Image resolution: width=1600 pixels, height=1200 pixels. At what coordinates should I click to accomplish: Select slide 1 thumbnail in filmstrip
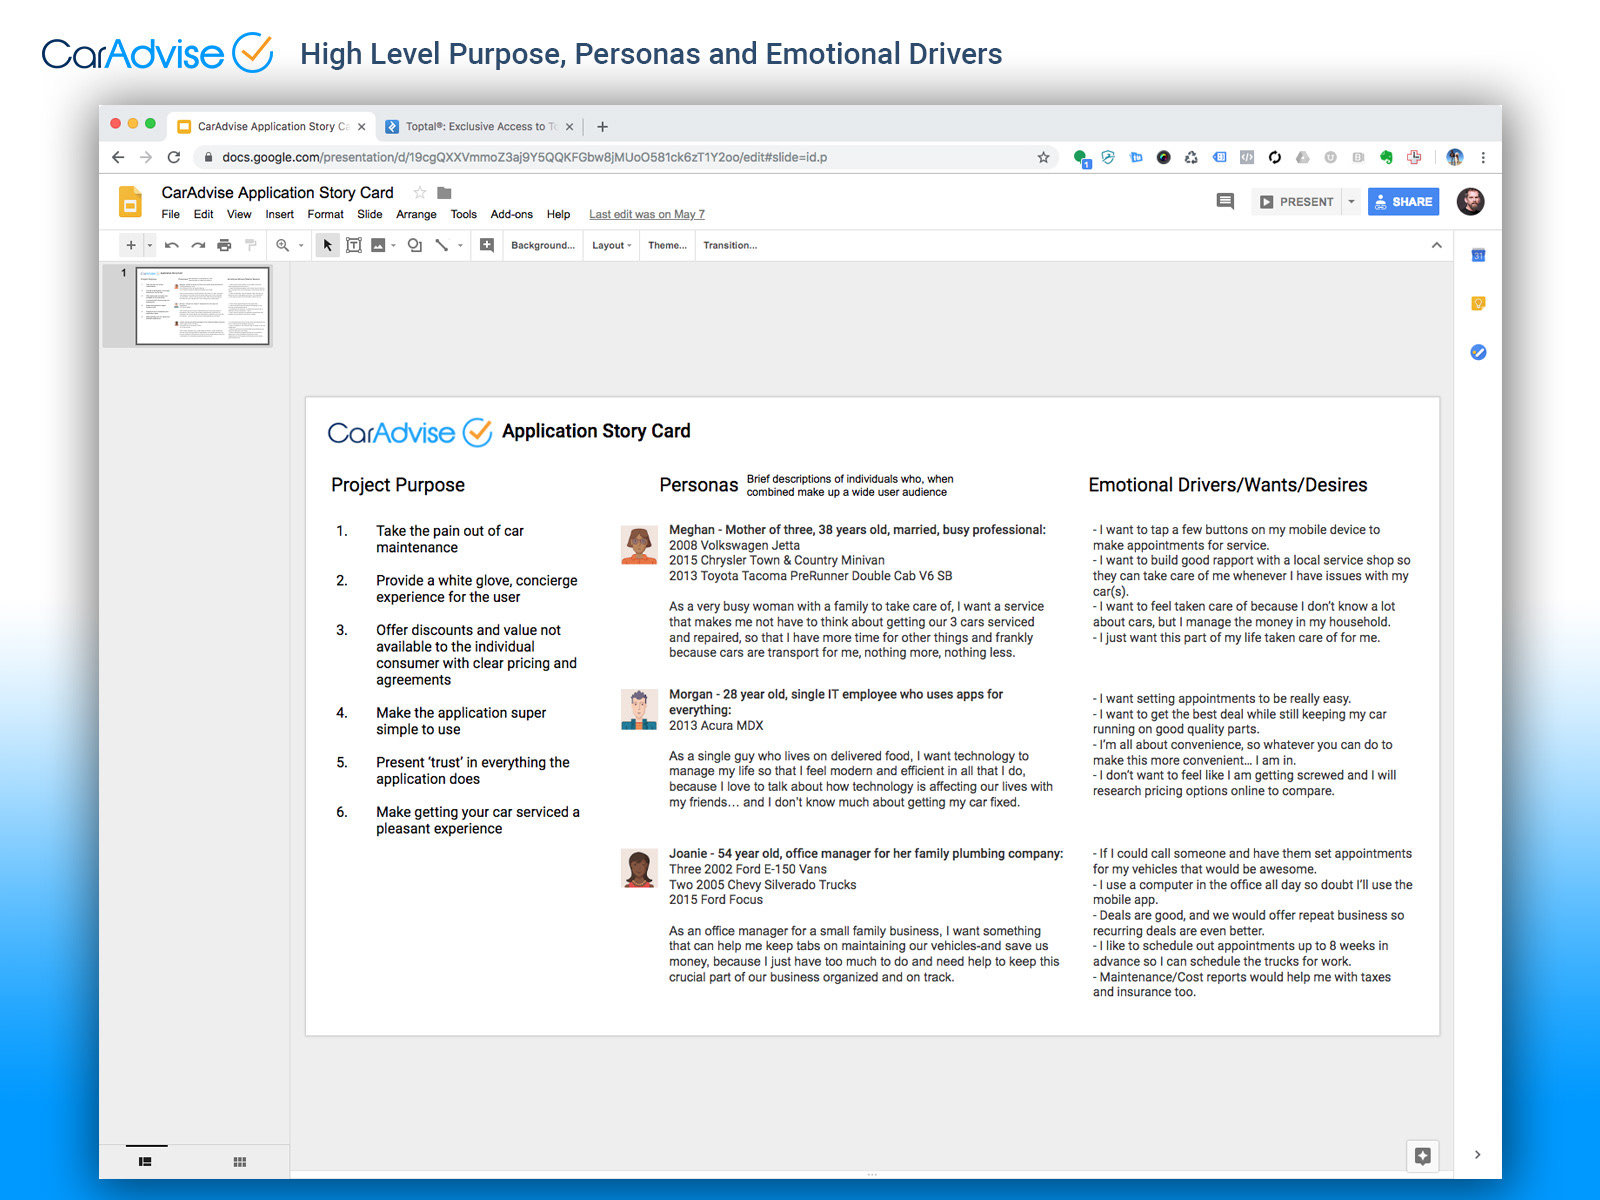click(x=203, y=306)
